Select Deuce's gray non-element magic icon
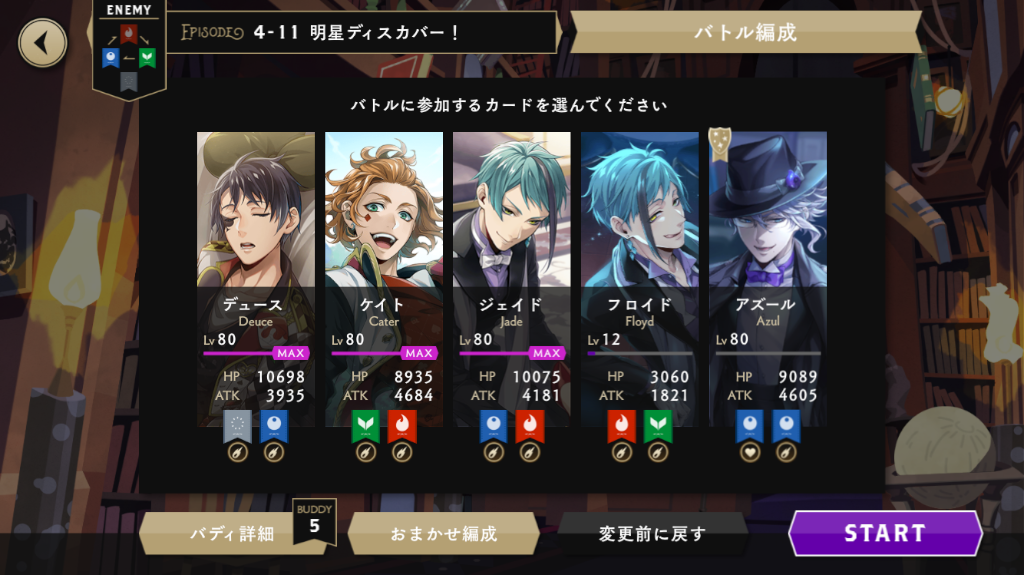The width and height of the screenshot is (1024, 576). pyautogui.click(x=237, y=425)
